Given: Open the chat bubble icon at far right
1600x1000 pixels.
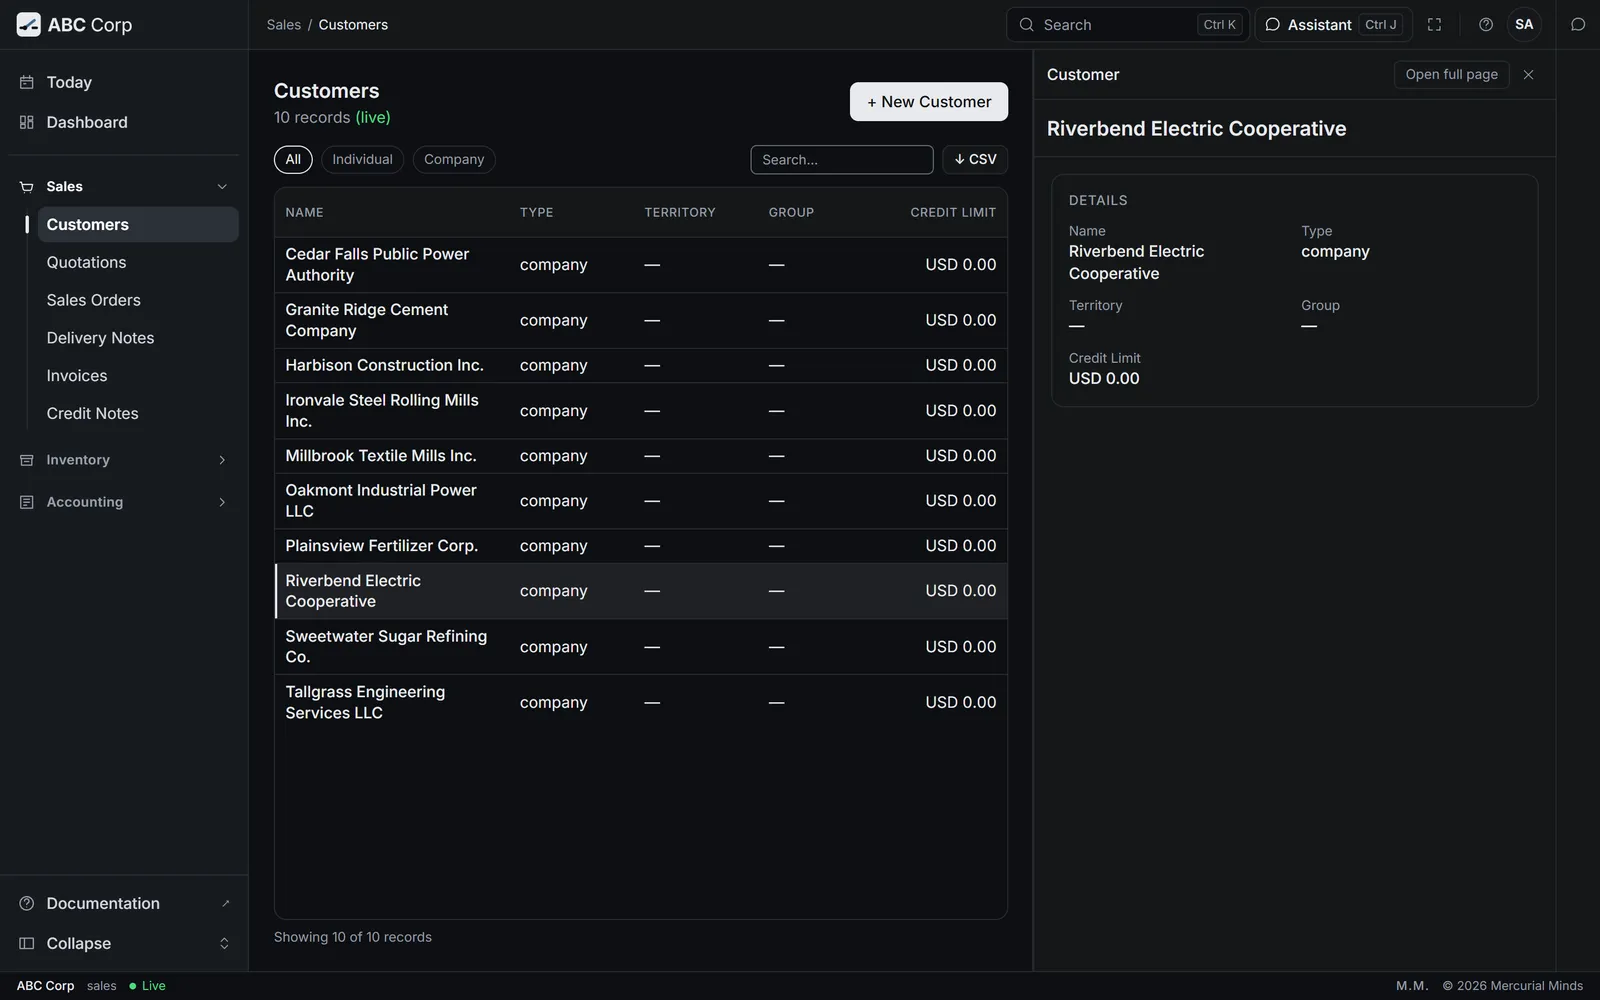Looking at the screenshot, I should pyautogui.click(x=1578, y=25).
